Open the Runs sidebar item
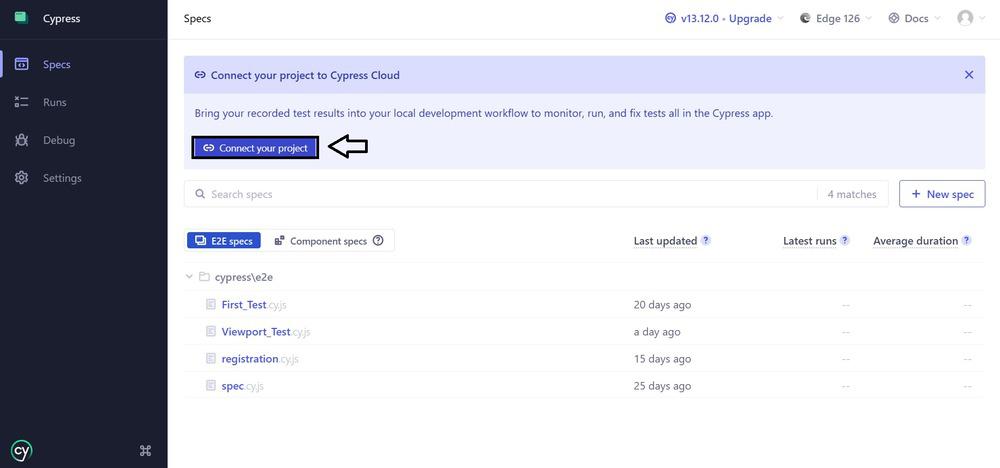1000x468 pixels. pyautogui.click(x=84, y=102)
